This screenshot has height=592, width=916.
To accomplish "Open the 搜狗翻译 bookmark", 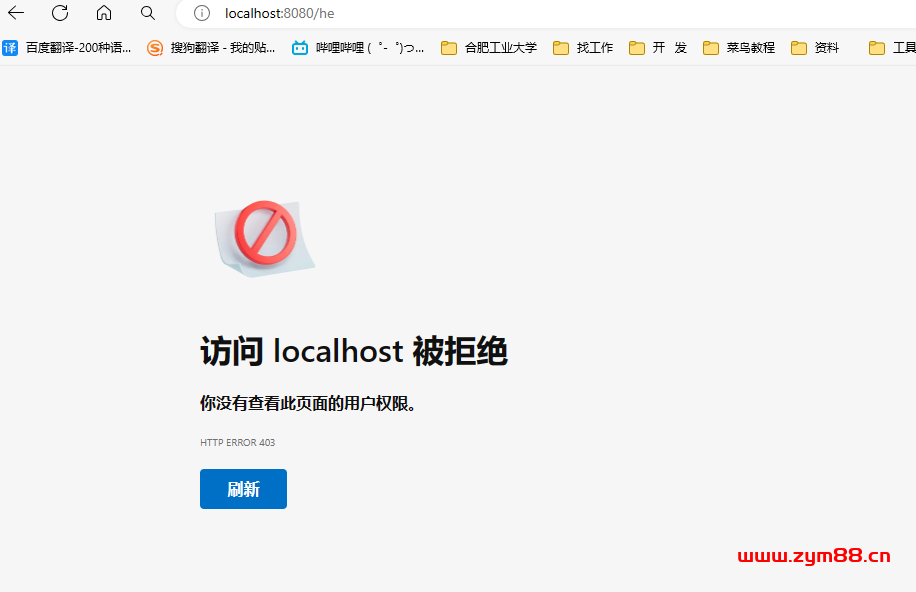I will [211, 47].
